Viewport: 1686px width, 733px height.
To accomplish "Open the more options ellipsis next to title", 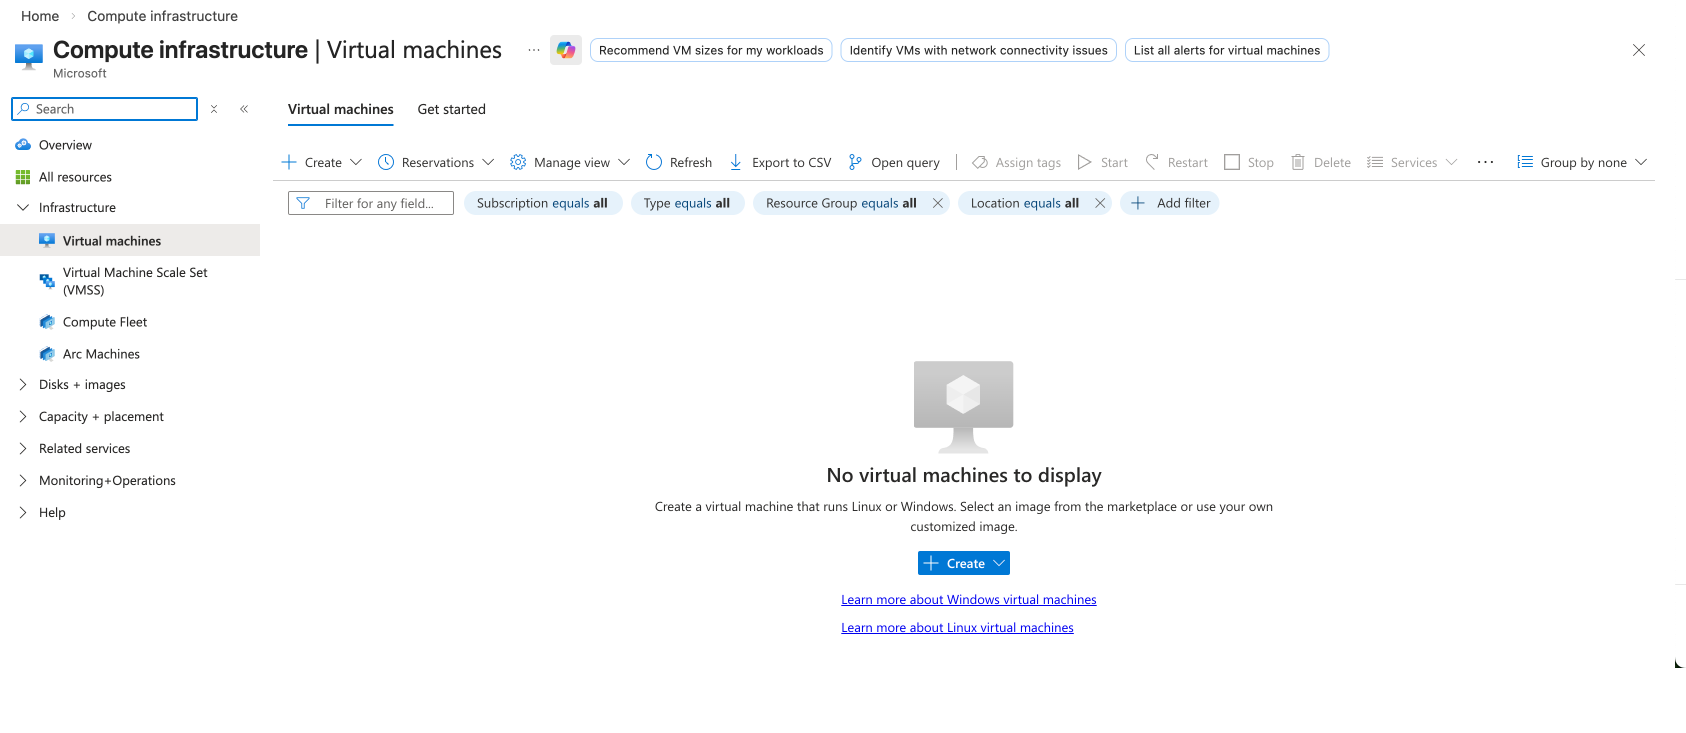I will [x=534, y=50].
